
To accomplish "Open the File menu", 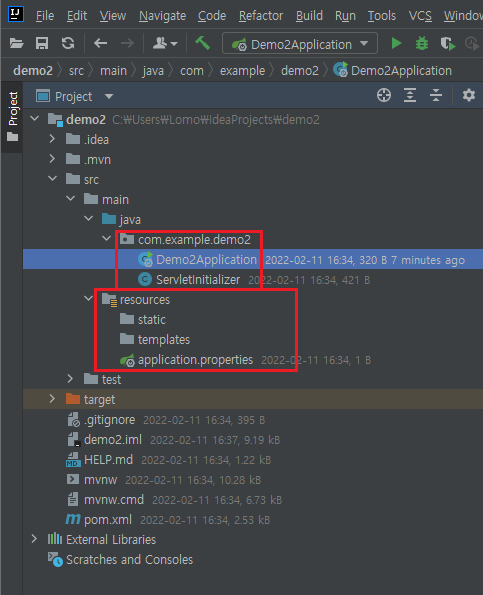I will point(45,16).
